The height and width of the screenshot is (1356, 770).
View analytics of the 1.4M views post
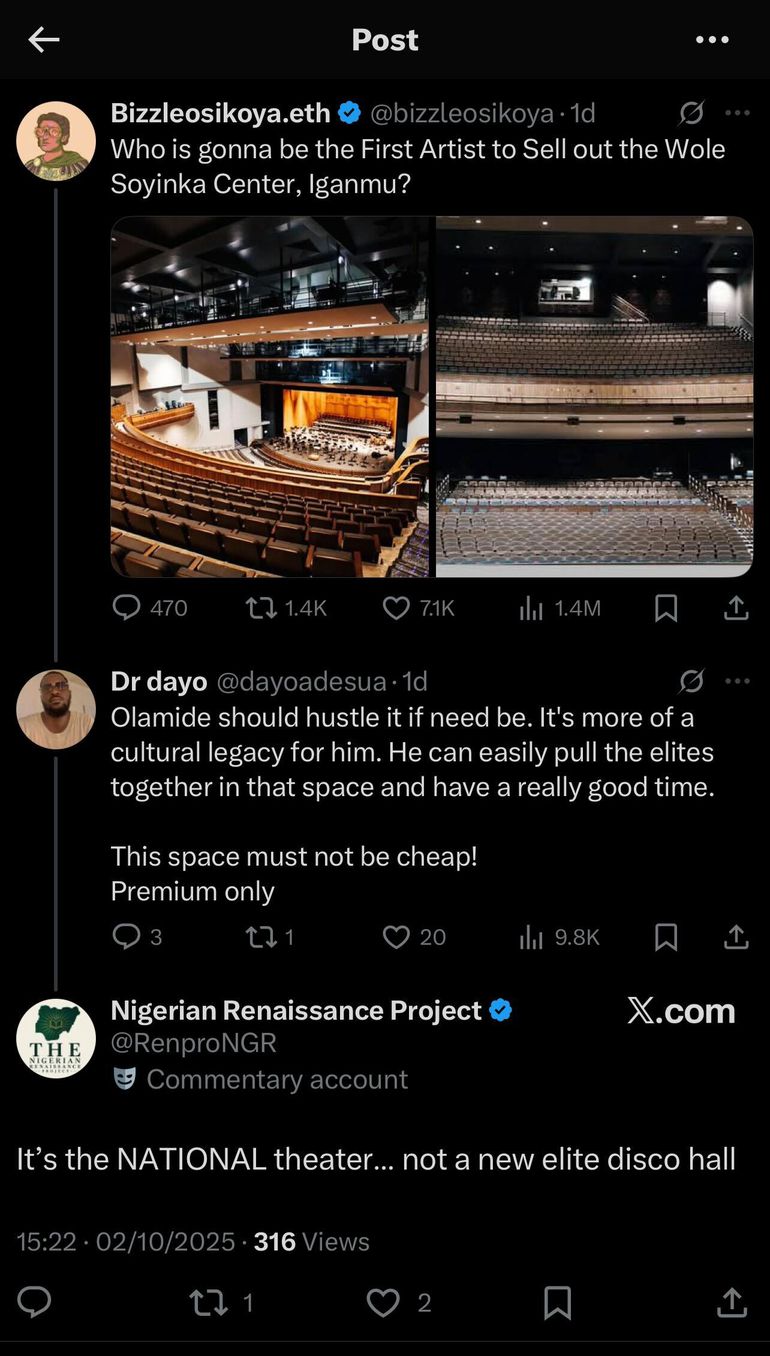point(531,608)
